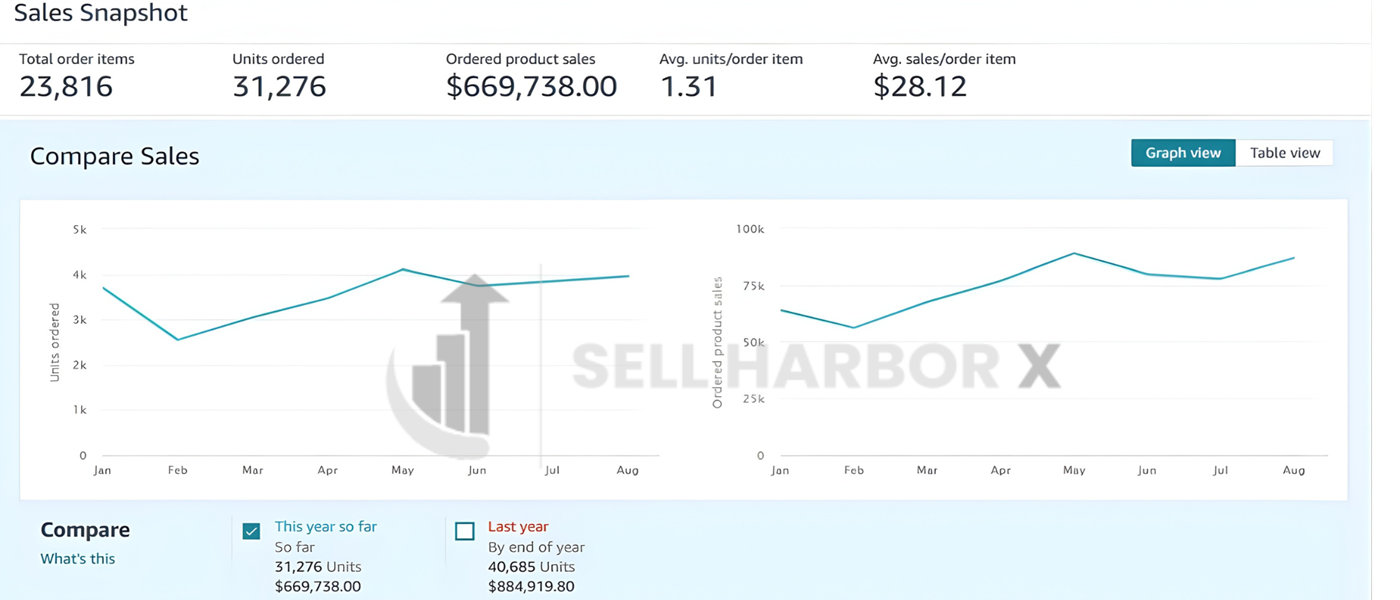
Task: Click the Units ordered value 31,276
Action: 279,87
